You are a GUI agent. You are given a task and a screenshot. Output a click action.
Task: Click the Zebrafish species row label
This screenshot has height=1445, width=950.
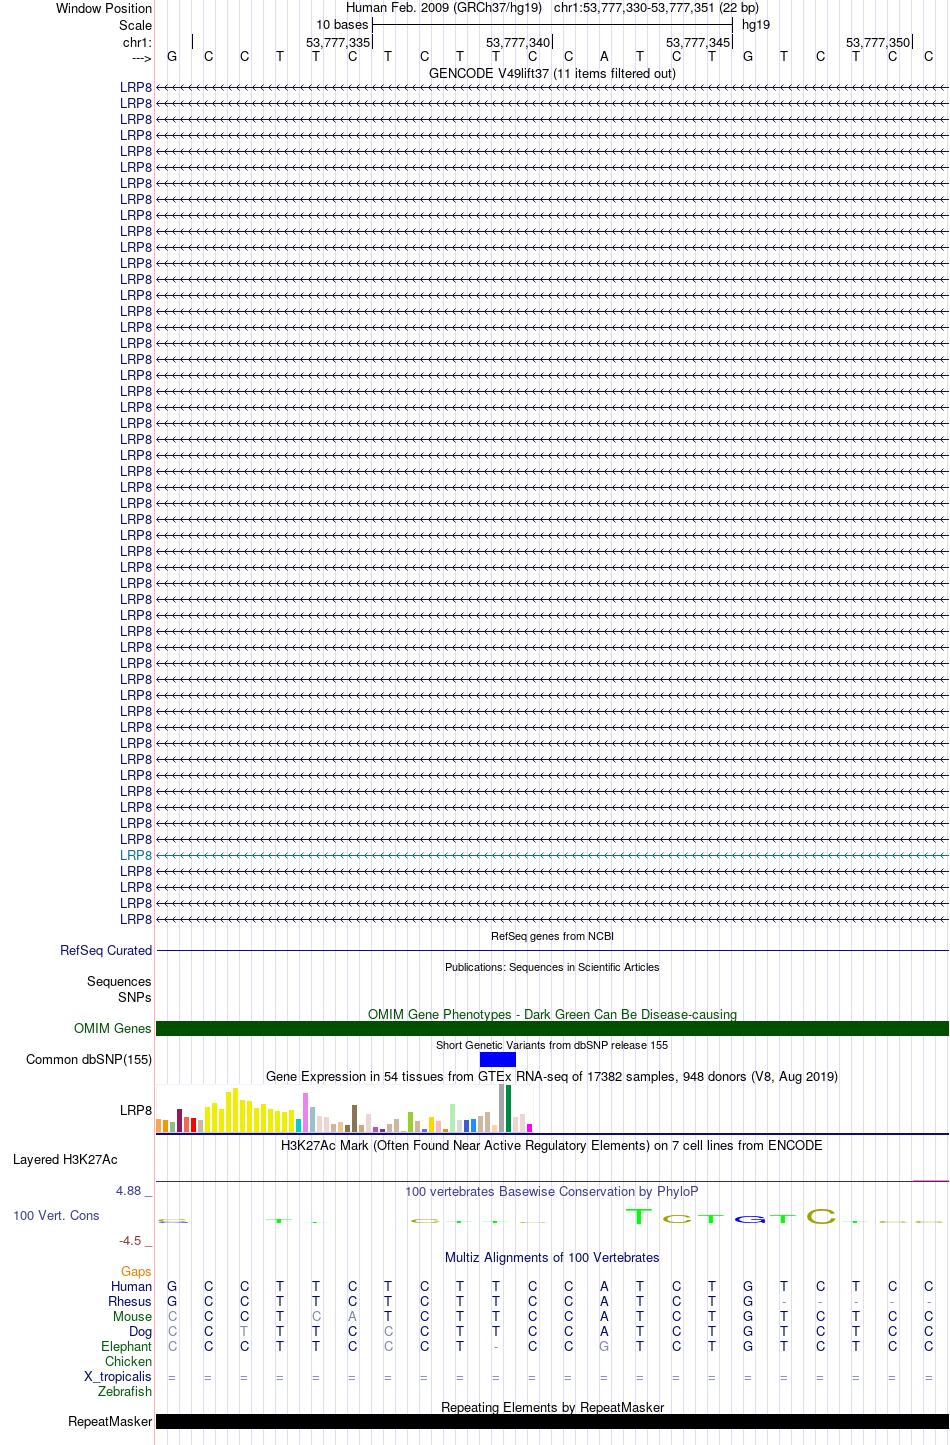(125, 1391)
